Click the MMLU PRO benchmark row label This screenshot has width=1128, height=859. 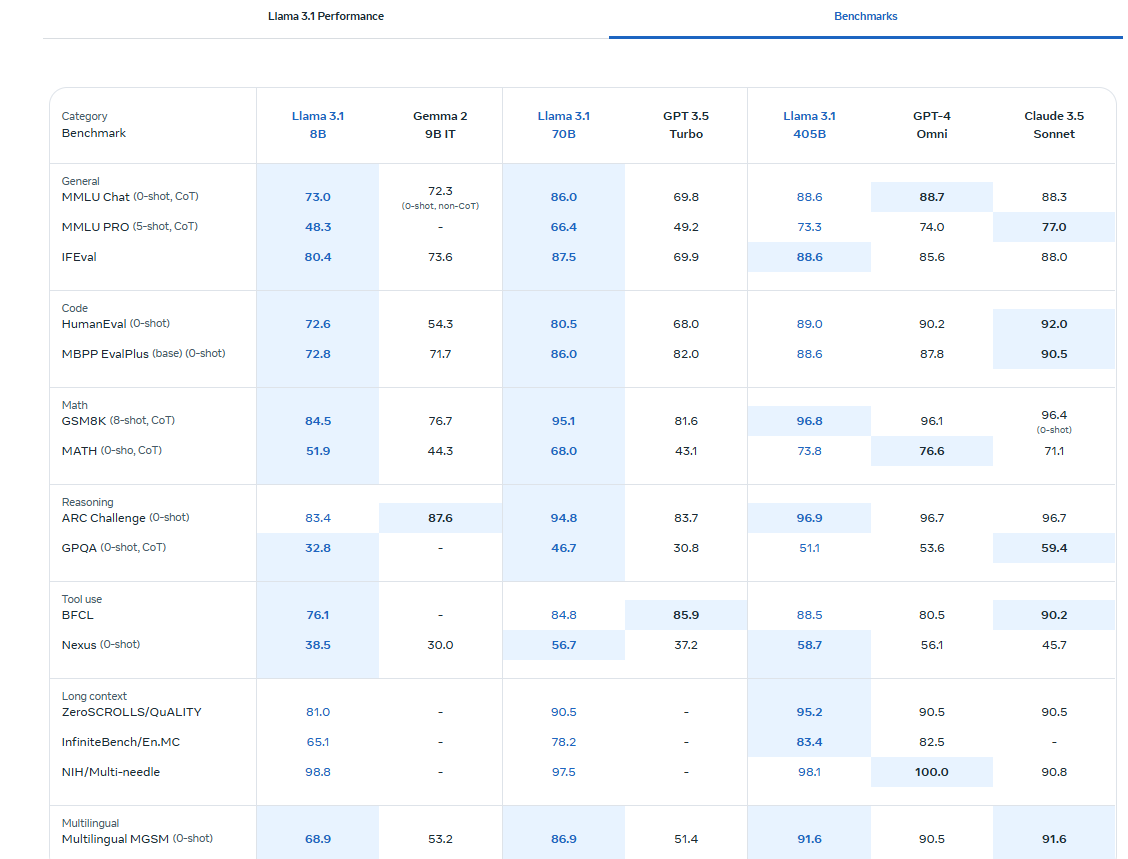[x=129, y=227]
